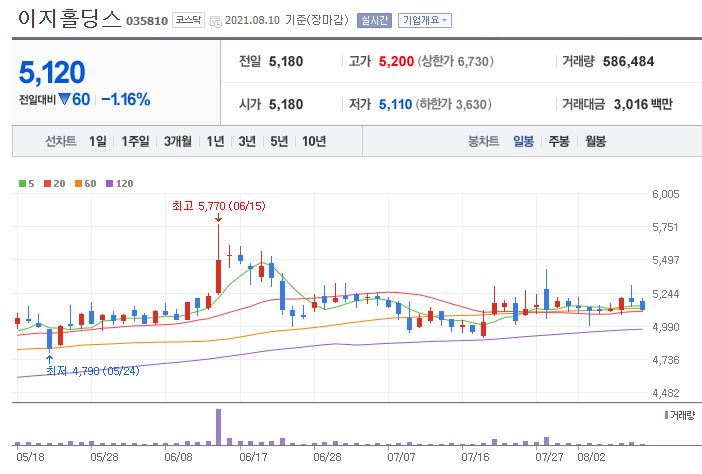
Task: Click the 하한가 3,630 text
Action: (x=454, y=104)
